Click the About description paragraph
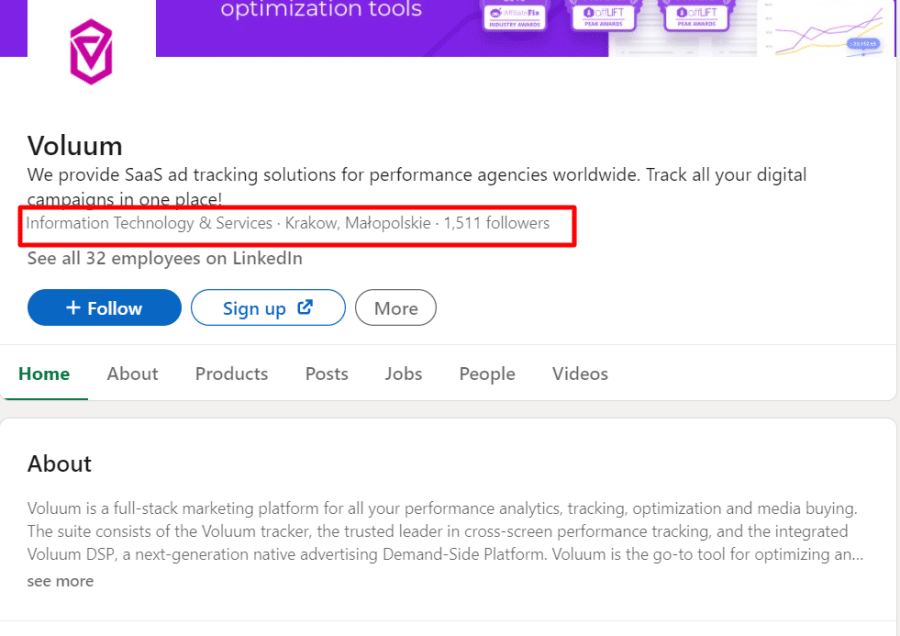 coord(445,531)
